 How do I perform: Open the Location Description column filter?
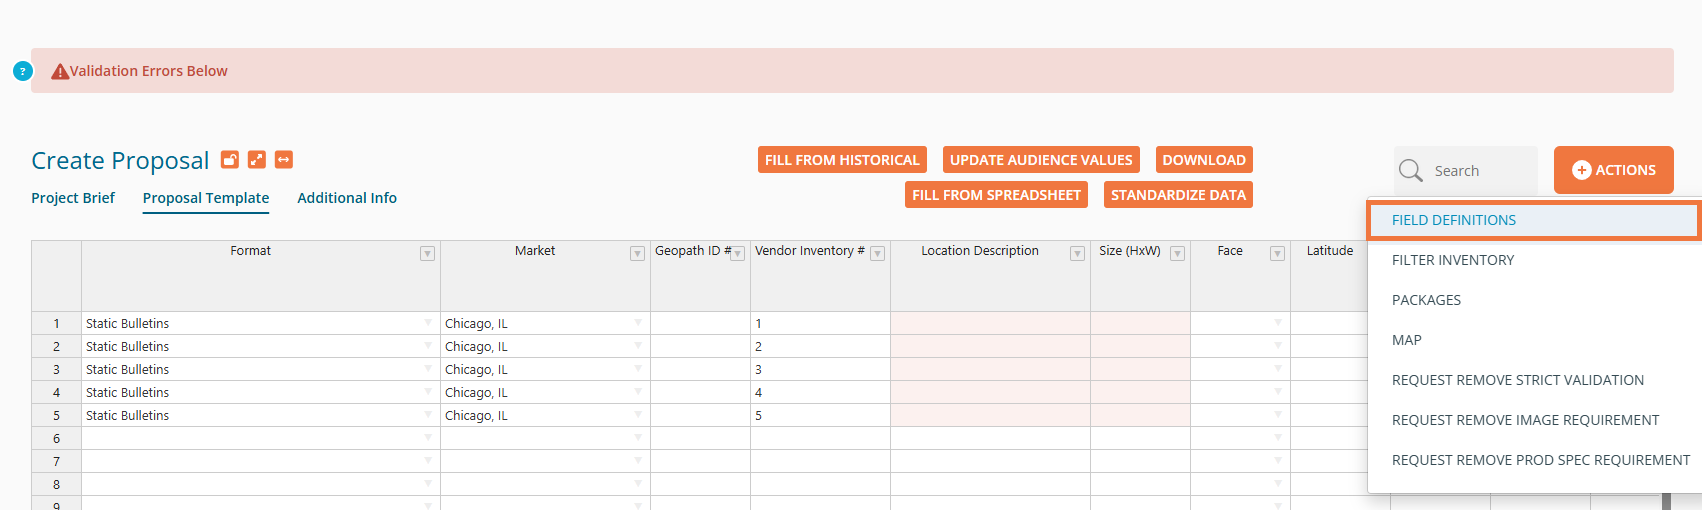[1077, 254]
